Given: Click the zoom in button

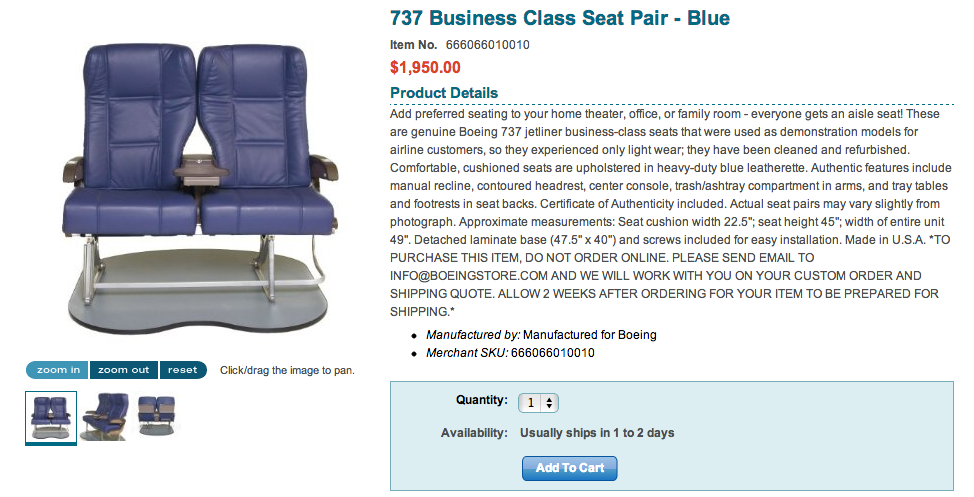Looking at the screenshot, I should coord(58,370).
